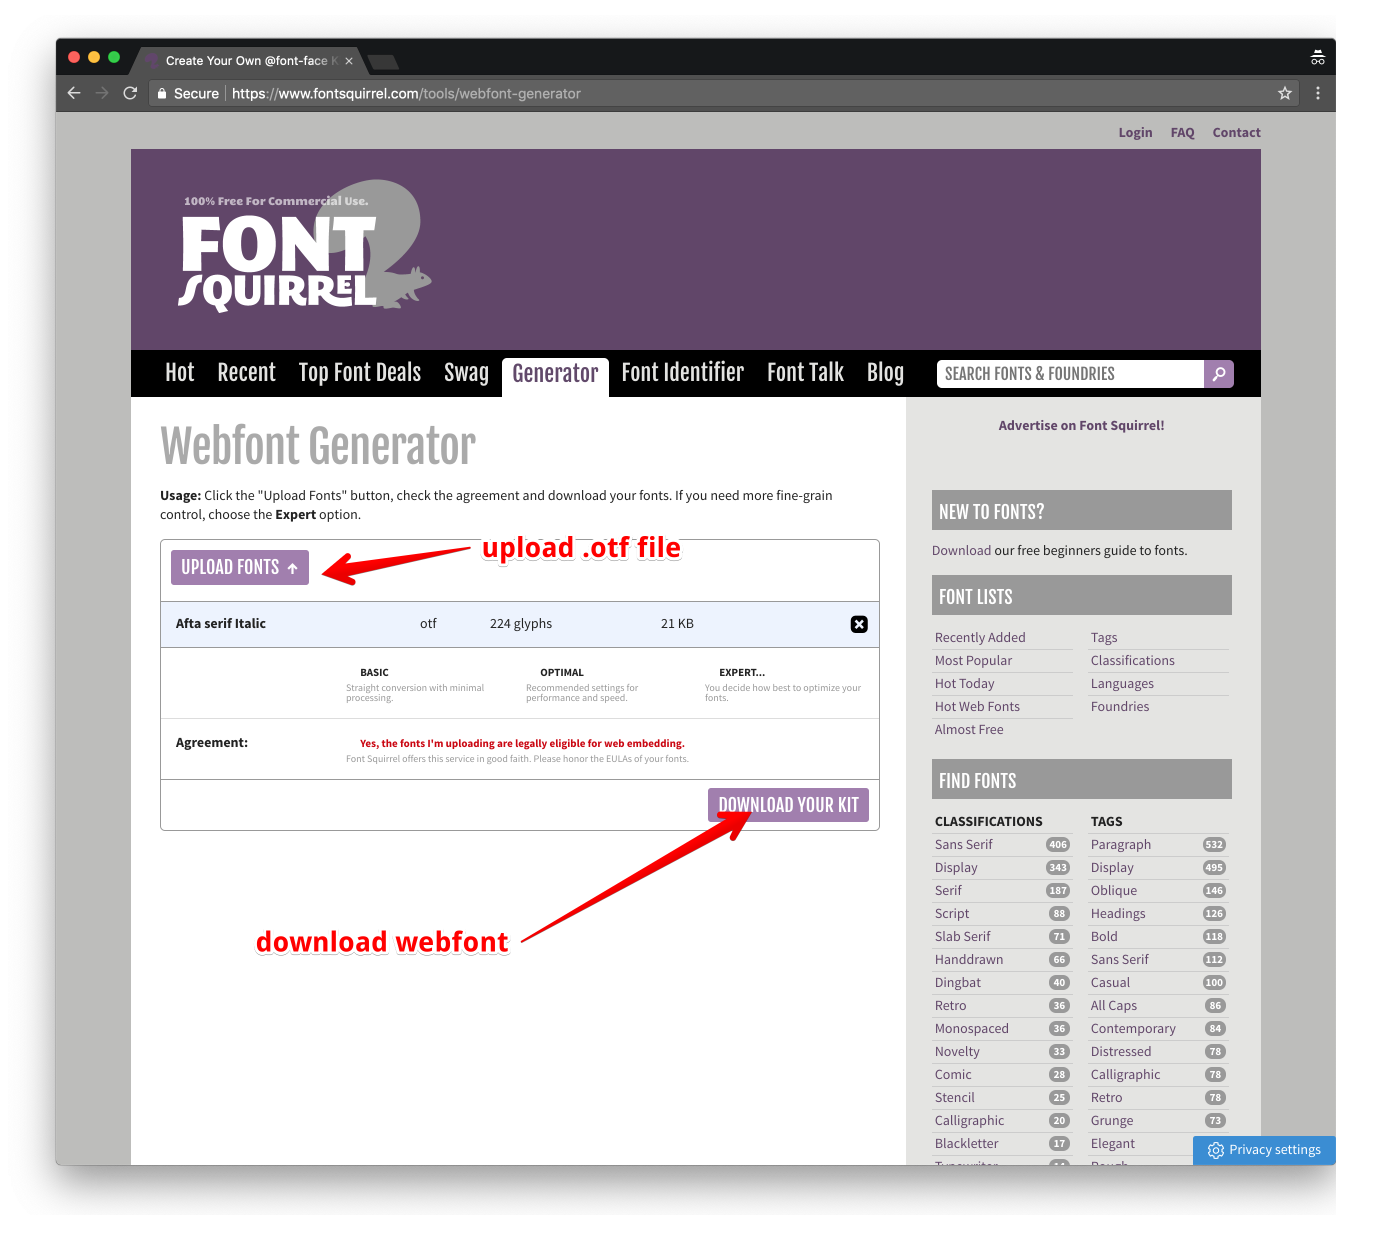The height and width of the screenshot is (1239, 1392).
Task: Select the Generator tab
Action: pos(555,374)
